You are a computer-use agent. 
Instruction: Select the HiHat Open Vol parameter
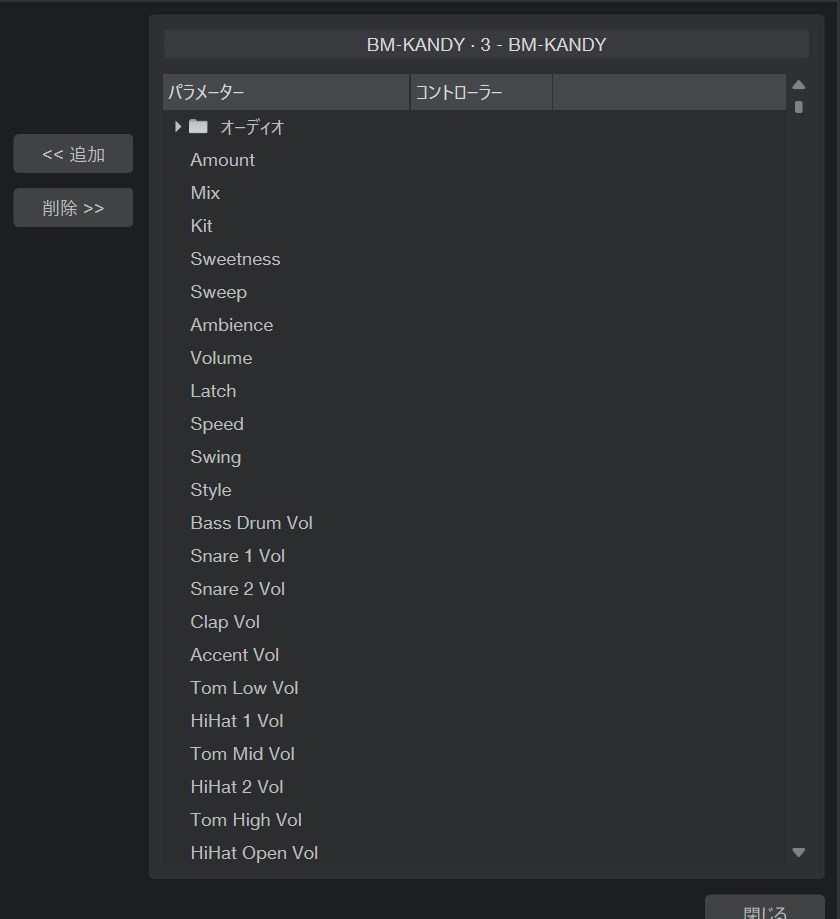[254, 853]
